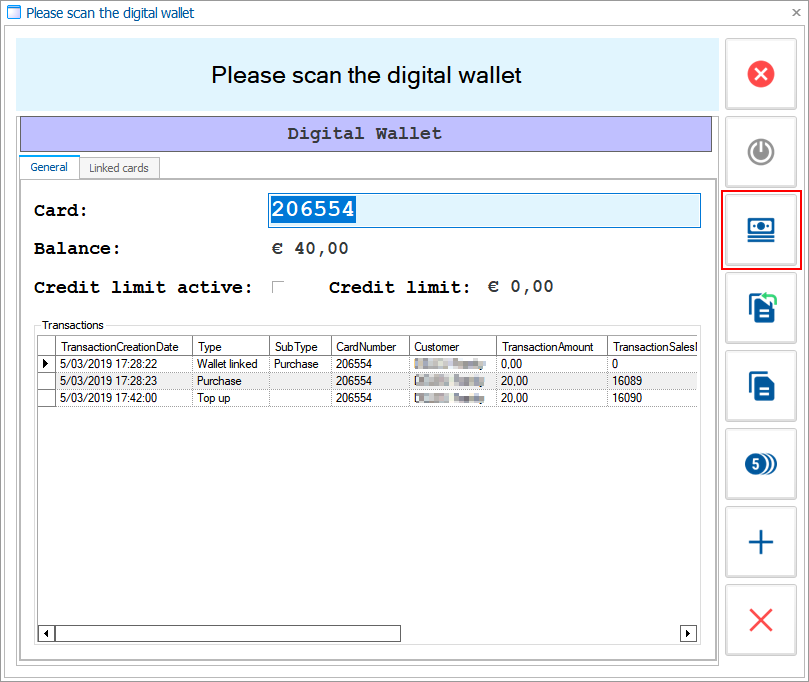Click the Card number input field
Screen dimensions: 809x682
click(484, 210)
